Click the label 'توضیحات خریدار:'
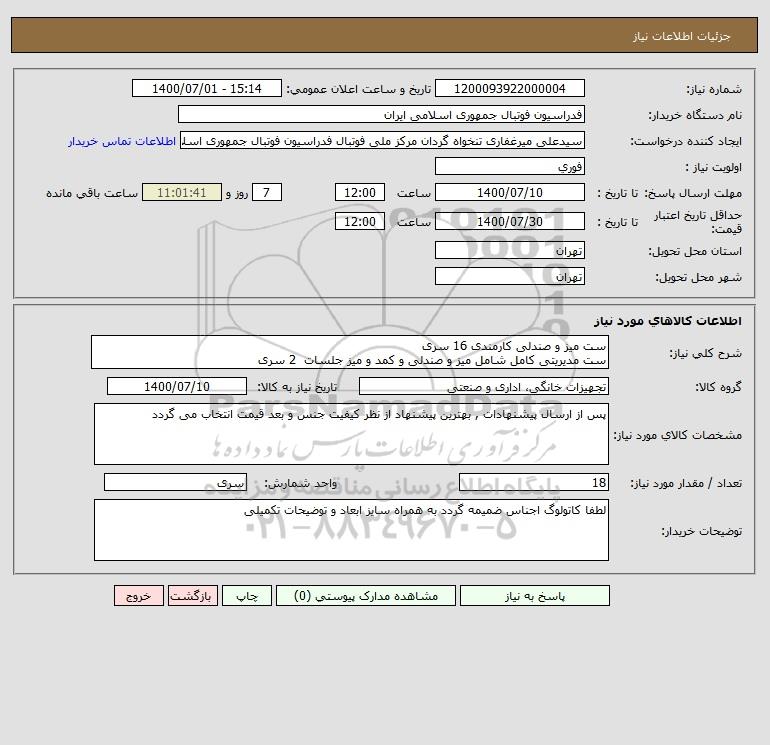 coord(702,531)
